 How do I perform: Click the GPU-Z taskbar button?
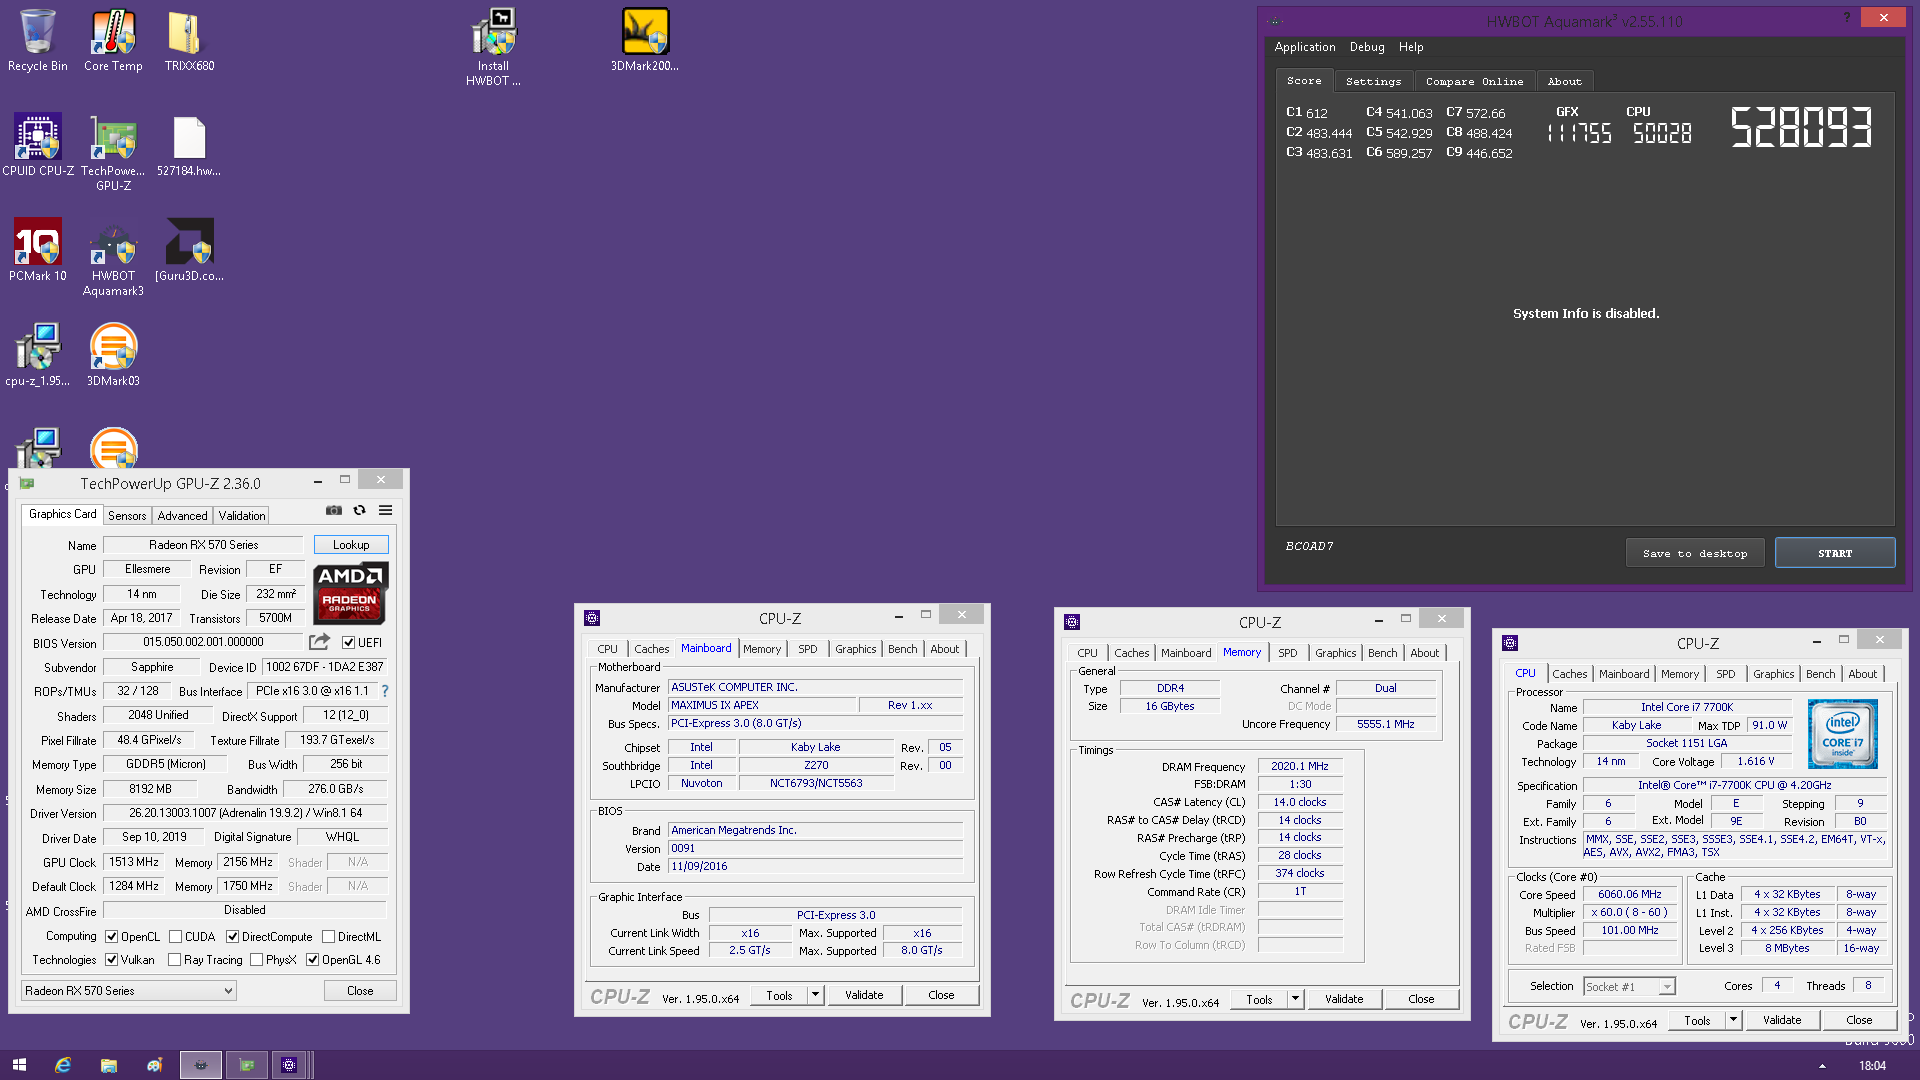click(x=247, y=1065)
